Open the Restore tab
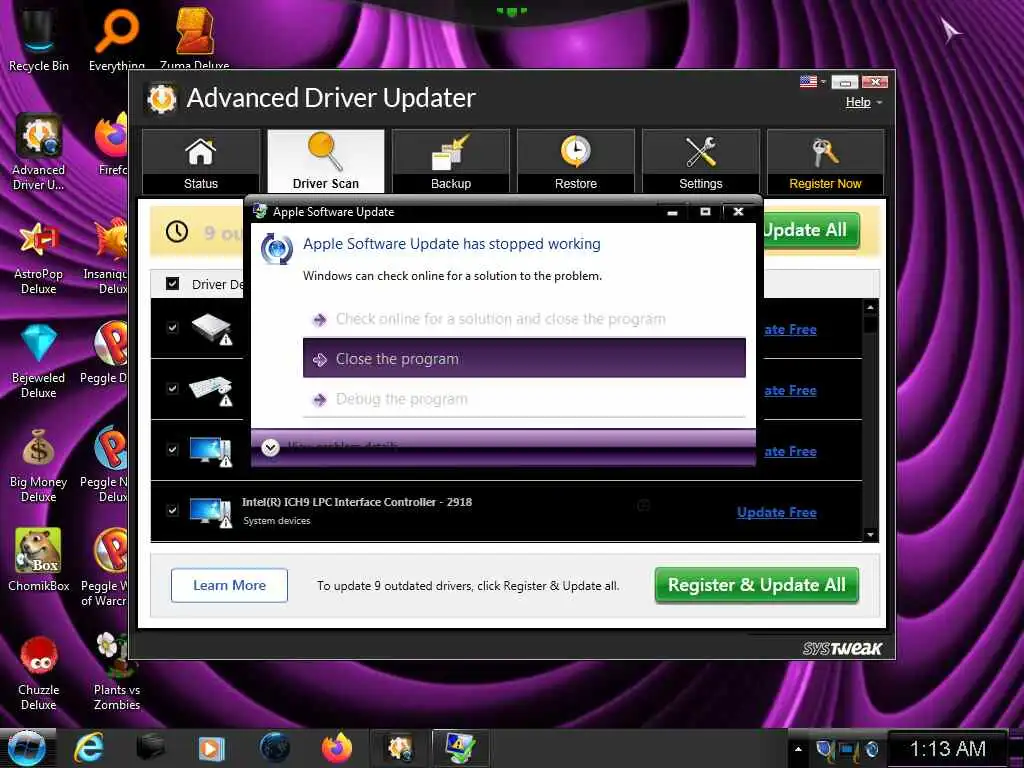Viewport: 1024px width, 768px height. 575,161
